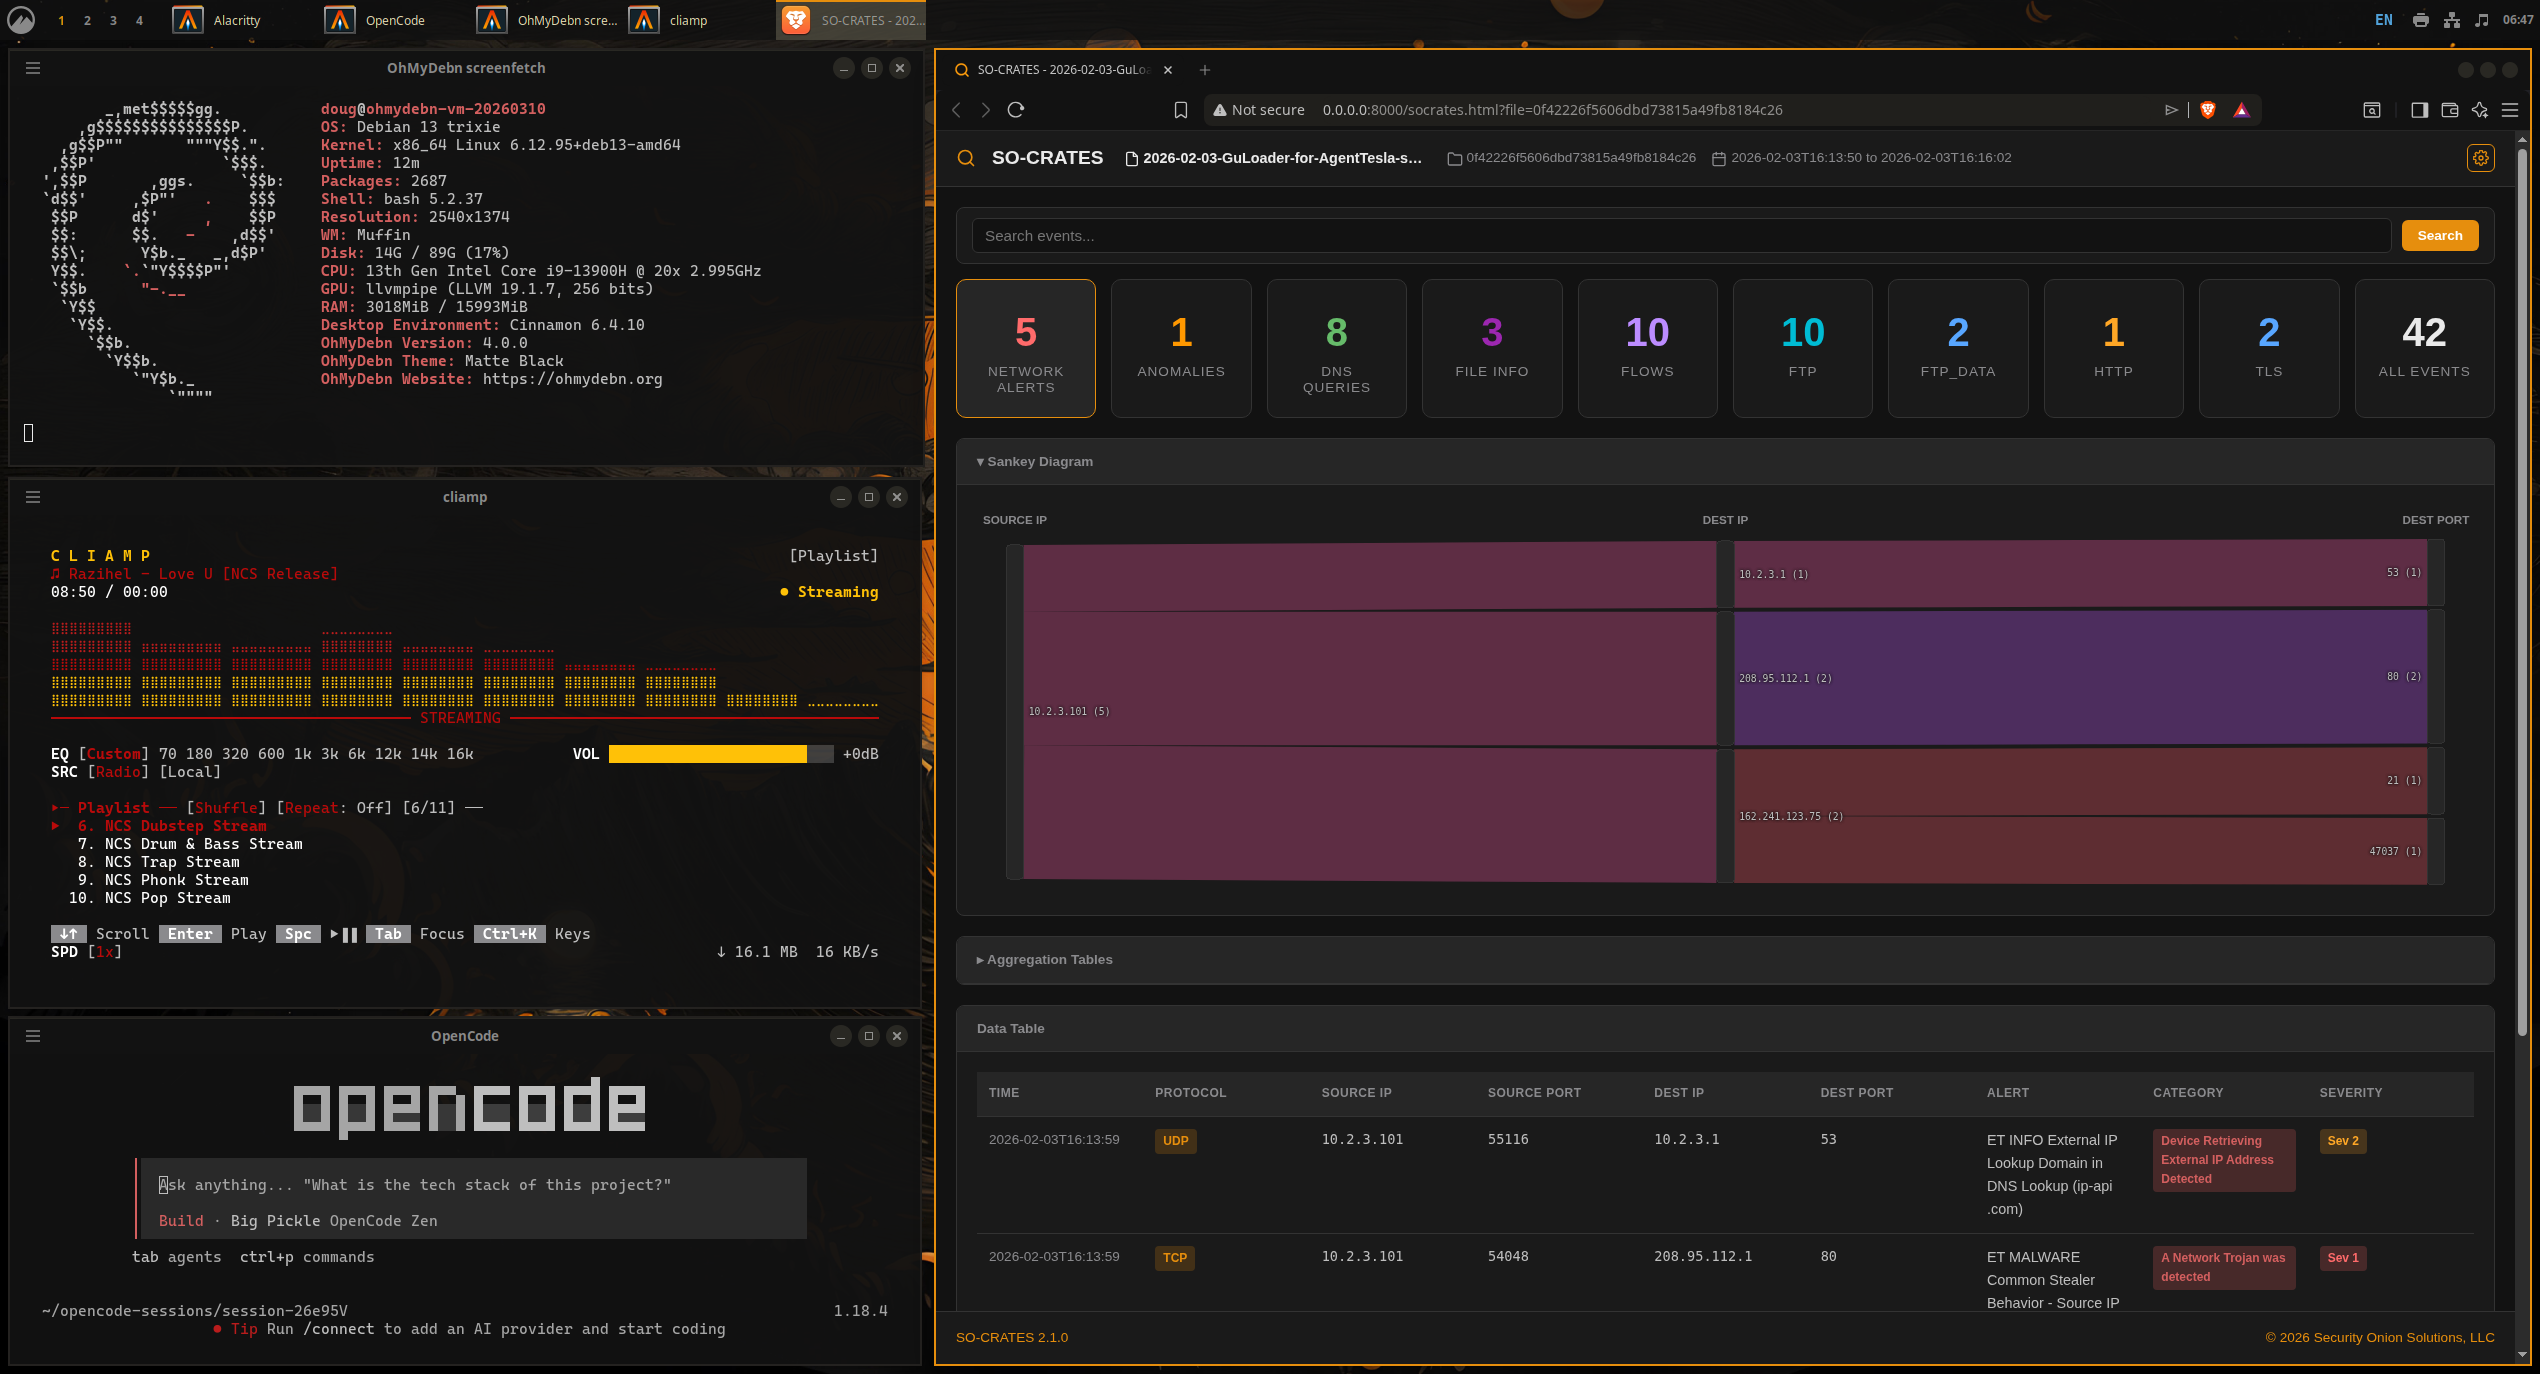Show the FTP events card
Viewport: 2540px width, 1374px height.
click(x=1802, y=348)
